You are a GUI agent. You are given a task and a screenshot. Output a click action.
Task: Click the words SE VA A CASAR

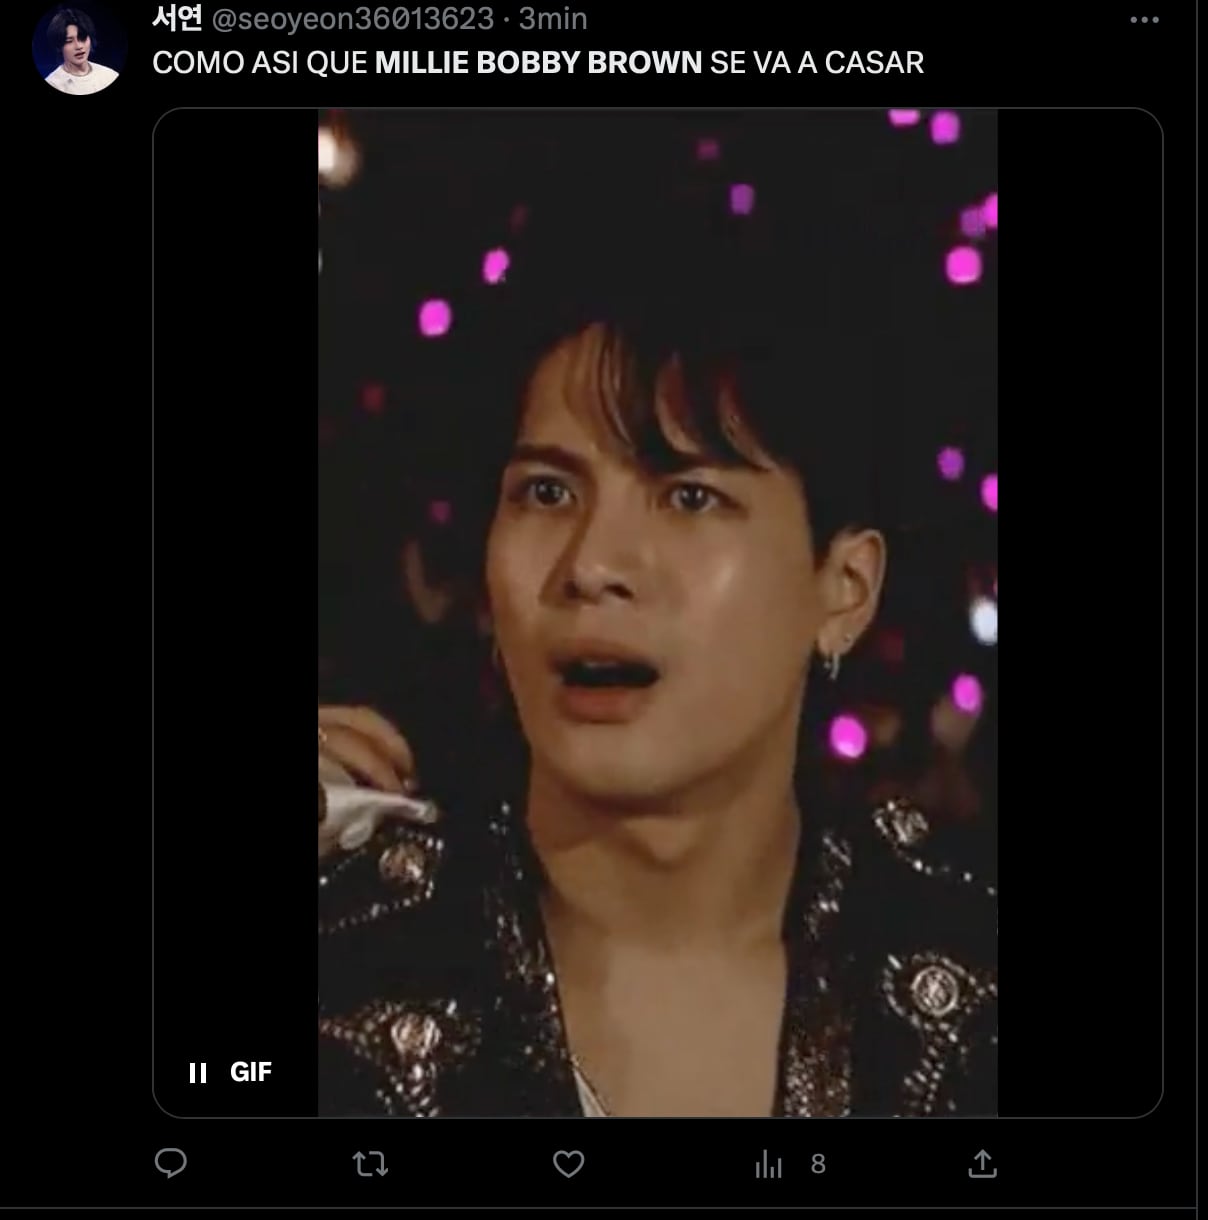816,62
